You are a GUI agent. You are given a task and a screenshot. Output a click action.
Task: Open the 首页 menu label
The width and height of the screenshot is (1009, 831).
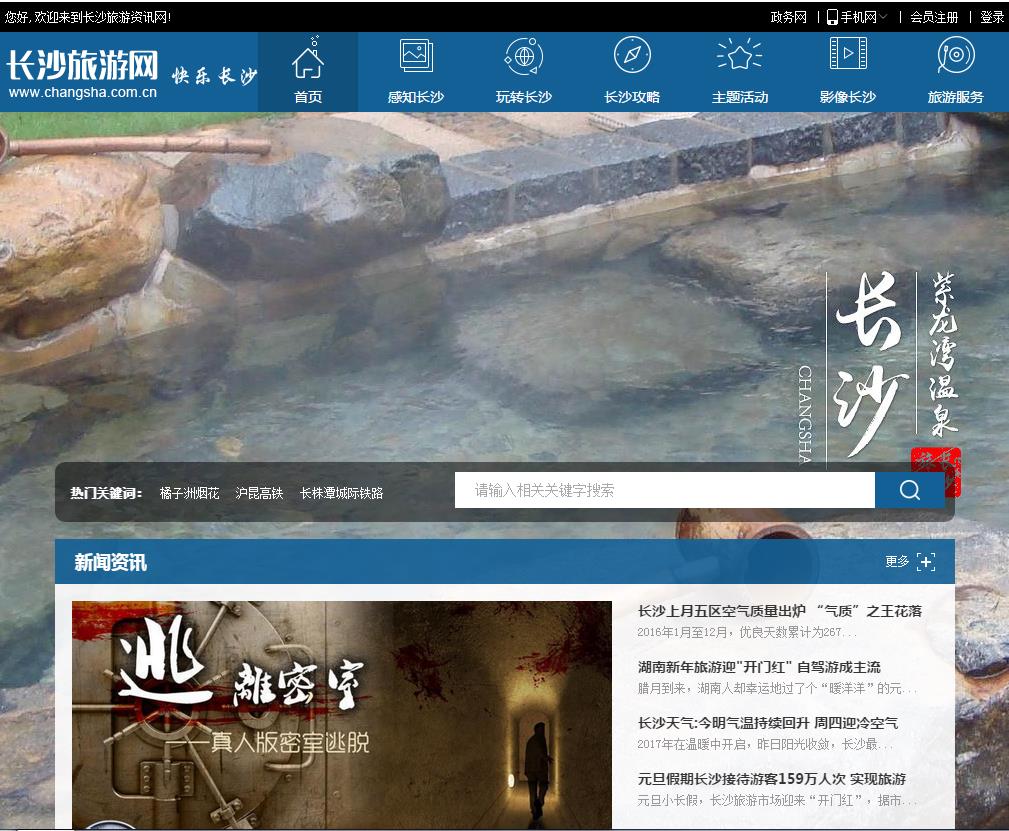[x=308, y=97]
